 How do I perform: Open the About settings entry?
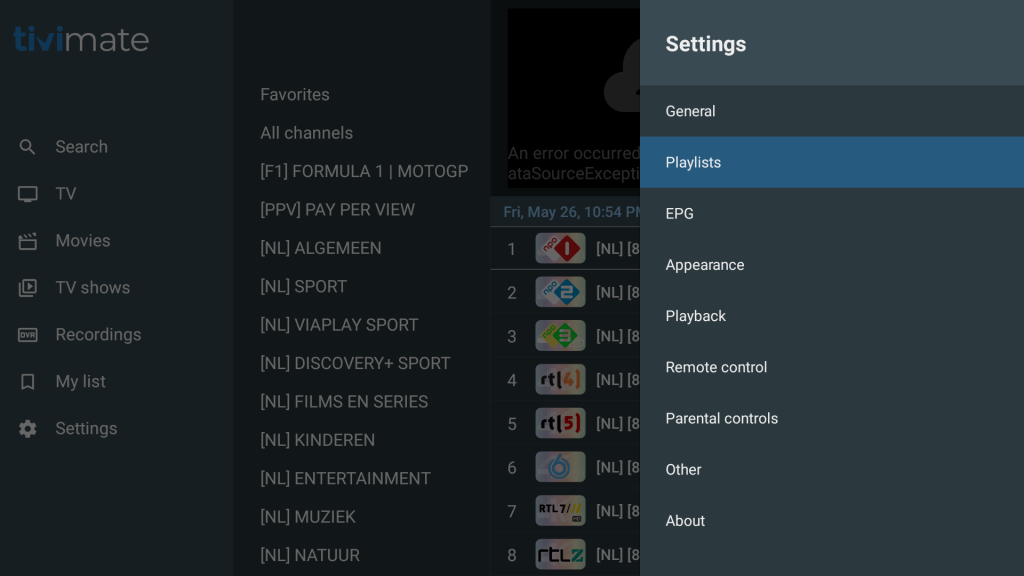point(685,521)
